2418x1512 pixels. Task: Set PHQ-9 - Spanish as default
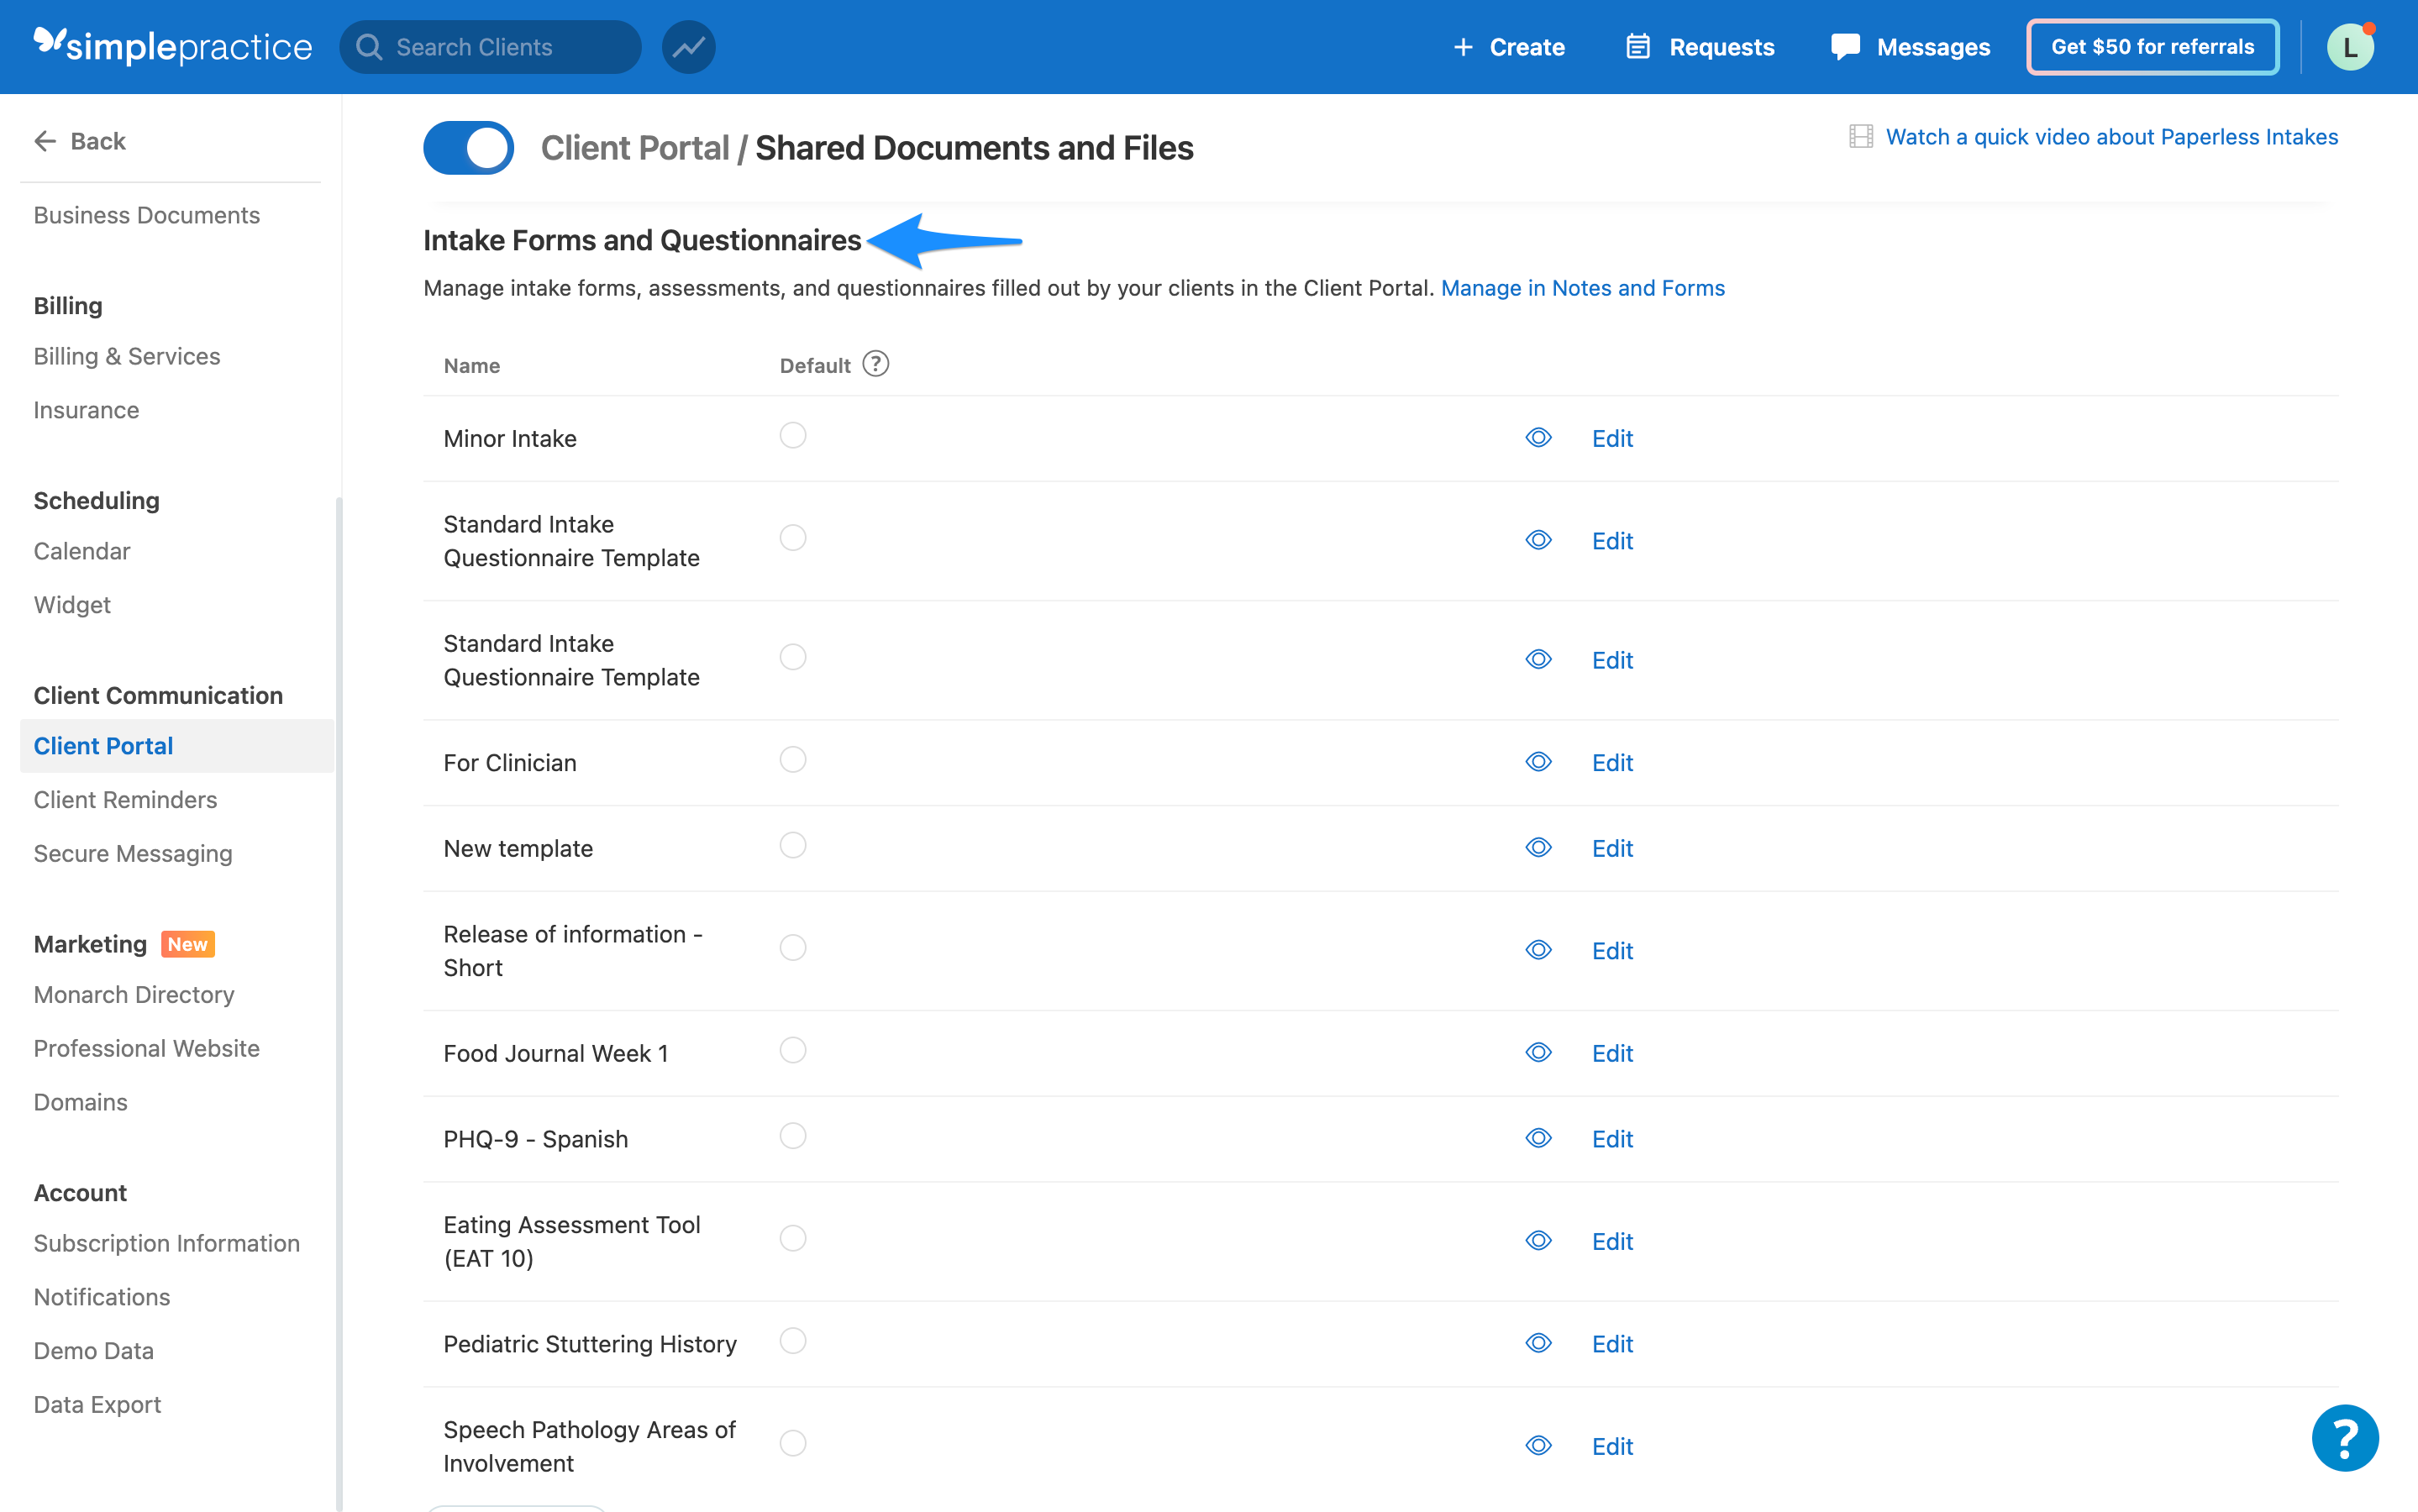[x=793, y=1136]
